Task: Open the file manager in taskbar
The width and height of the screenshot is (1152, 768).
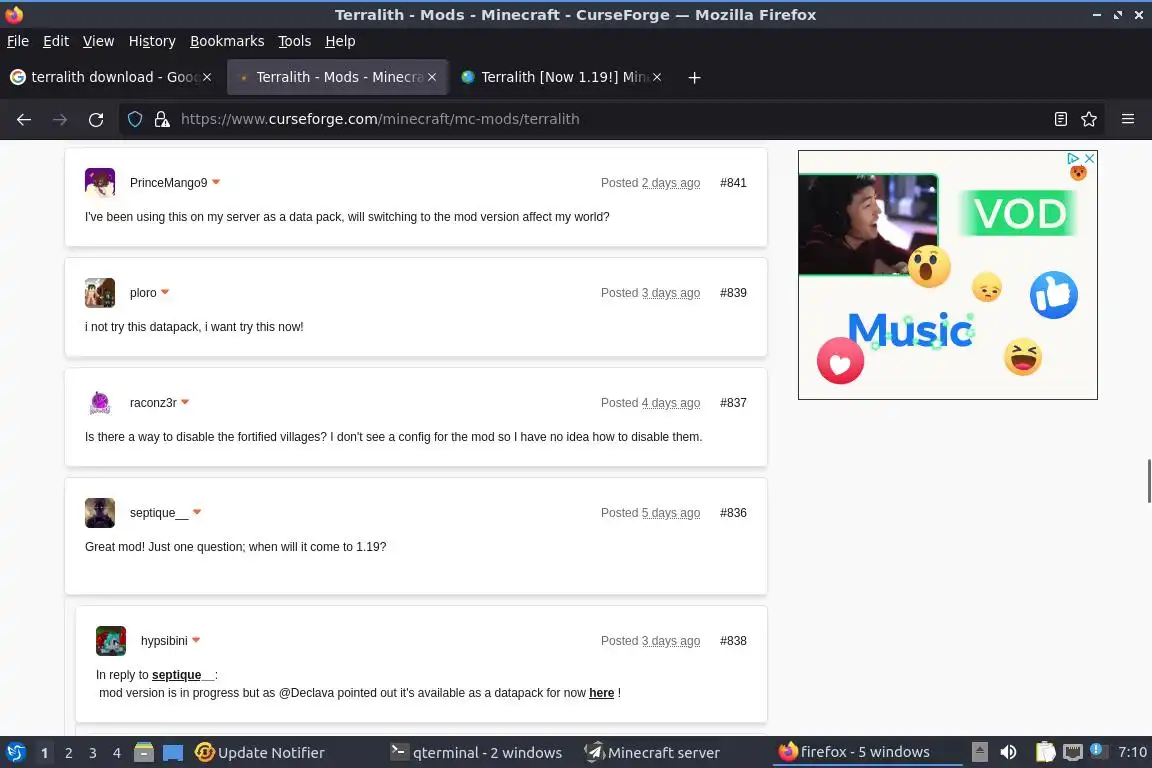Action: [144, 753]
